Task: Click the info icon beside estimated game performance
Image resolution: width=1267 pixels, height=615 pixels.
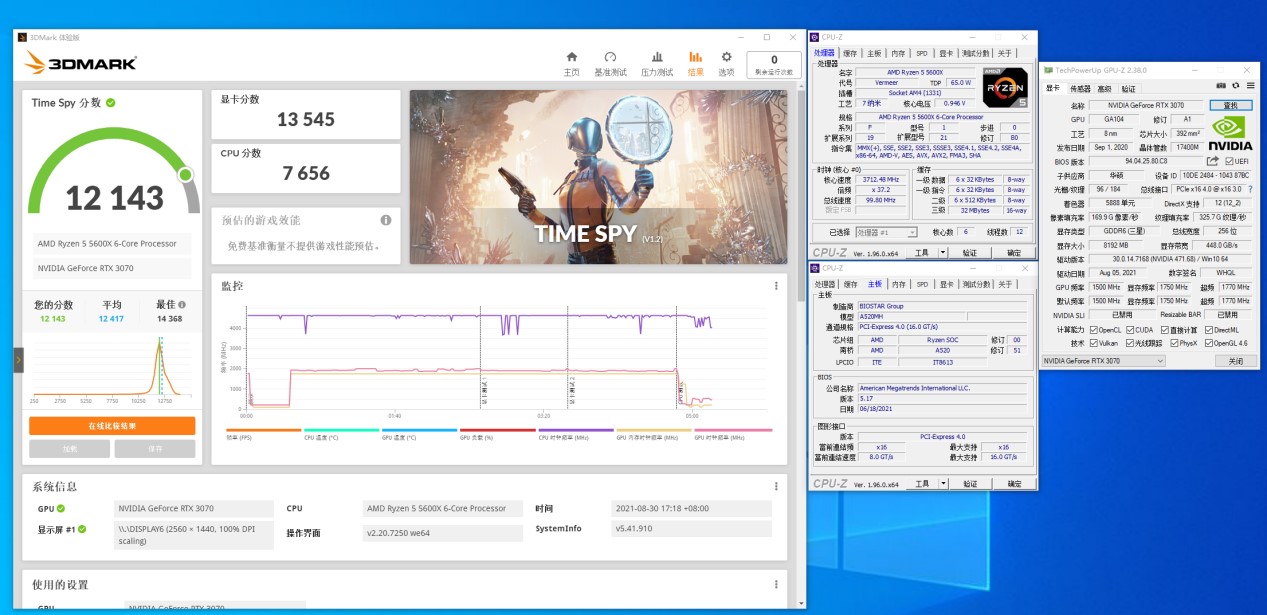Action: click(x=386, y=220)
